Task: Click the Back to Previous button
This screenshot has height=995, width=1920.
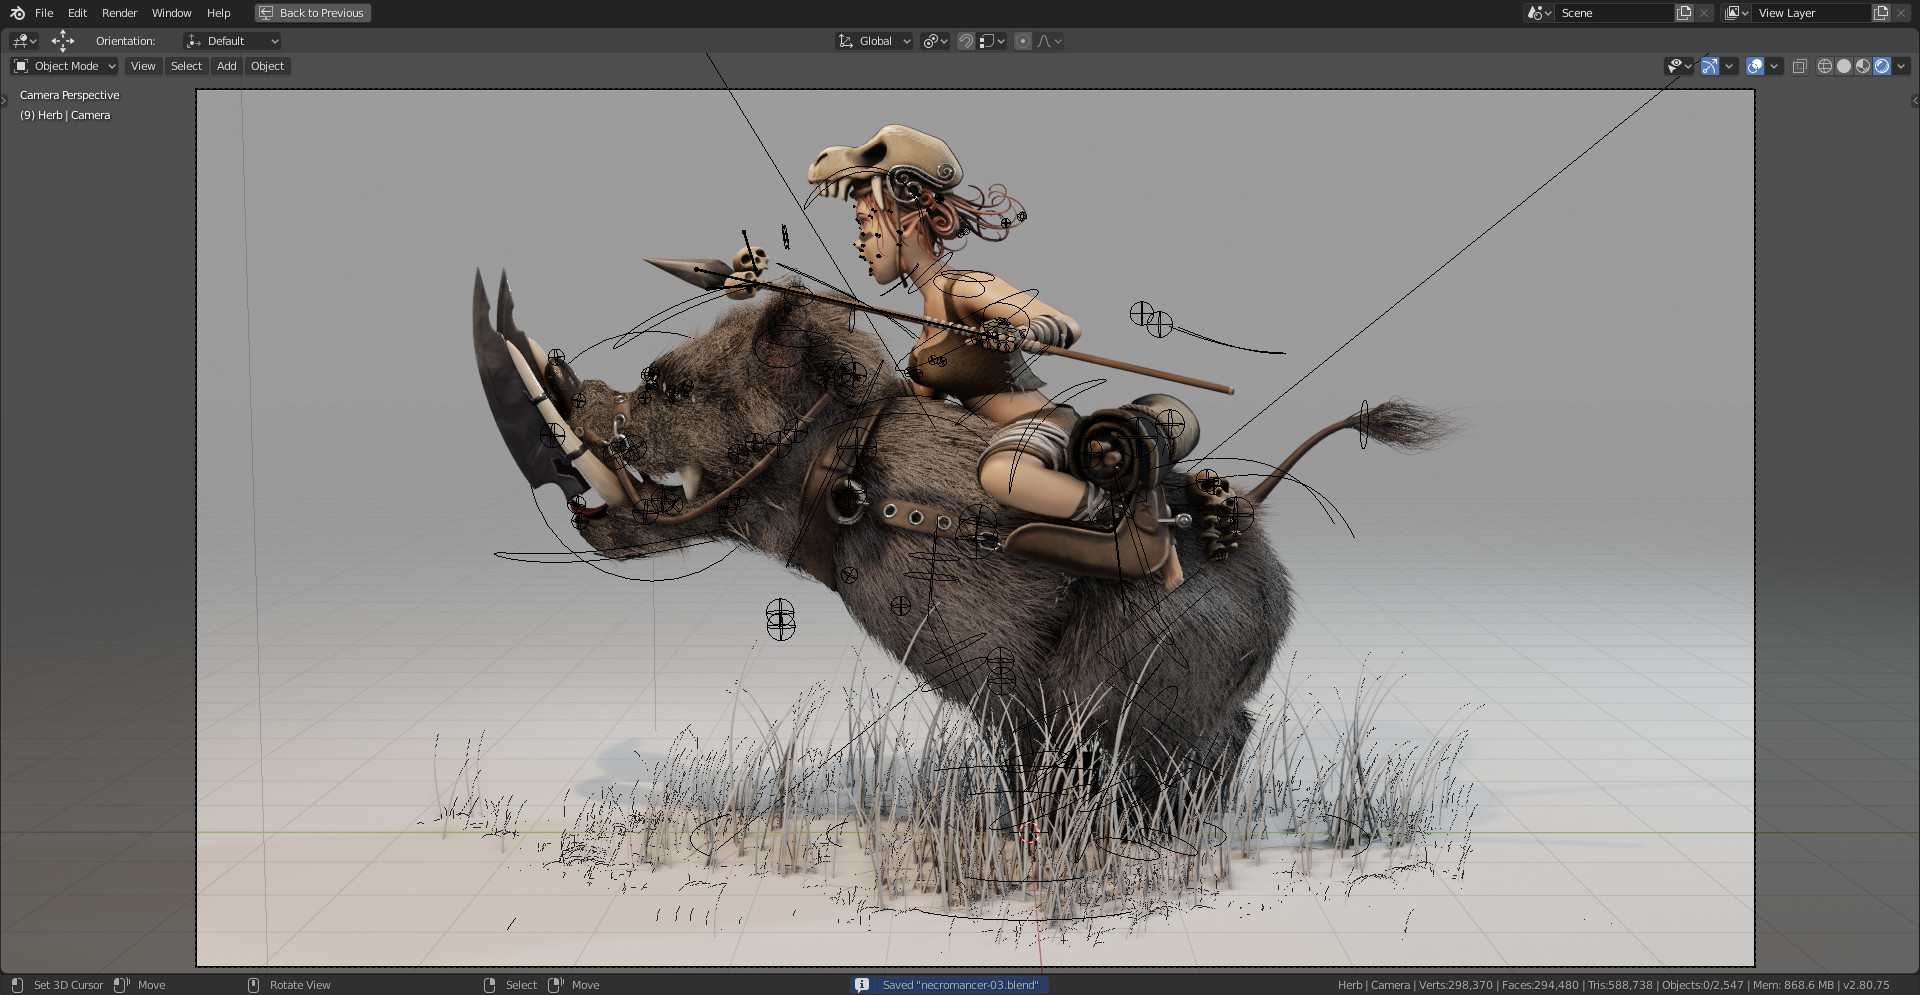Action: click(313, 13)
